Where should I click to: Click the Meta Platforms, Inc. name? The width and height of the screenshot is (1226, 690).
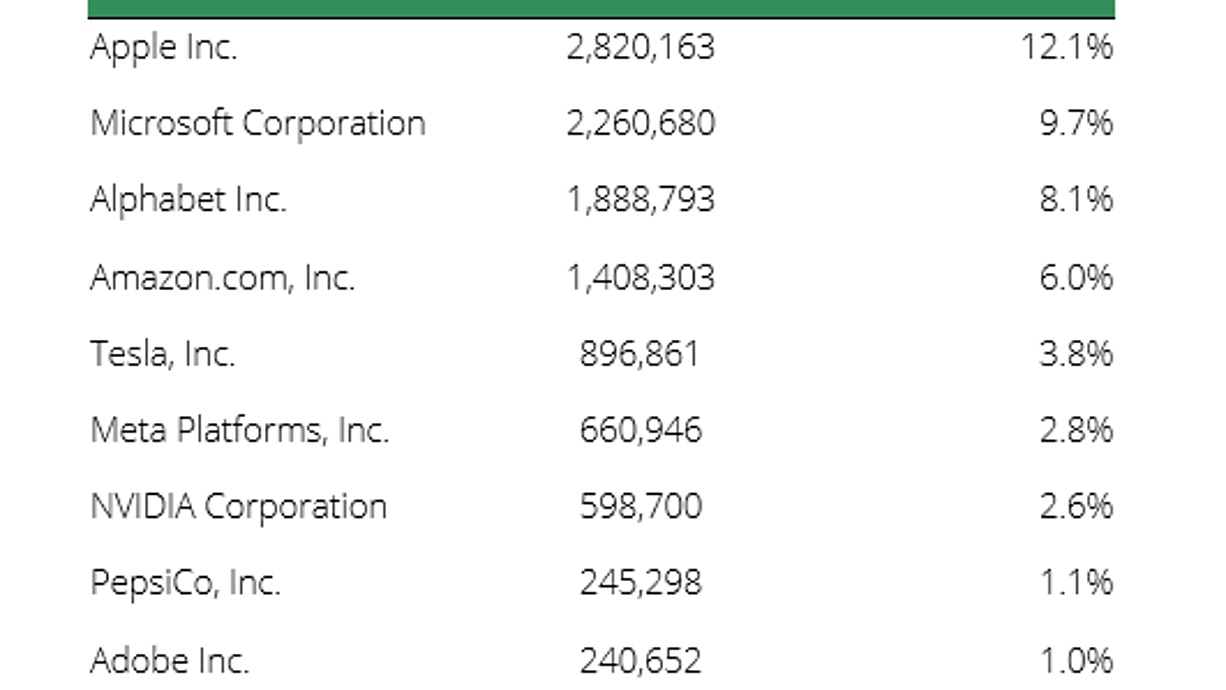click(240, 430)
